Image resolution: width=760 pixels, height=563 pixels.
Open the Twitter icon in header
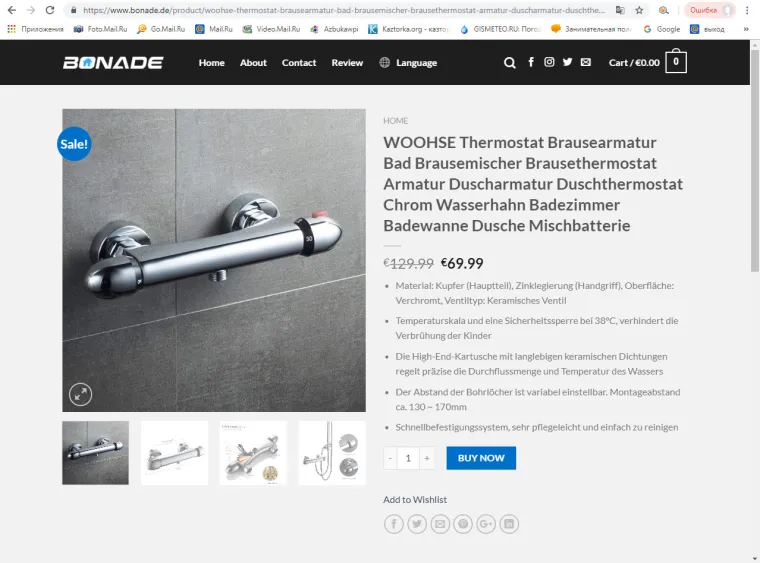pyautogui.click(x=568, y=62)
